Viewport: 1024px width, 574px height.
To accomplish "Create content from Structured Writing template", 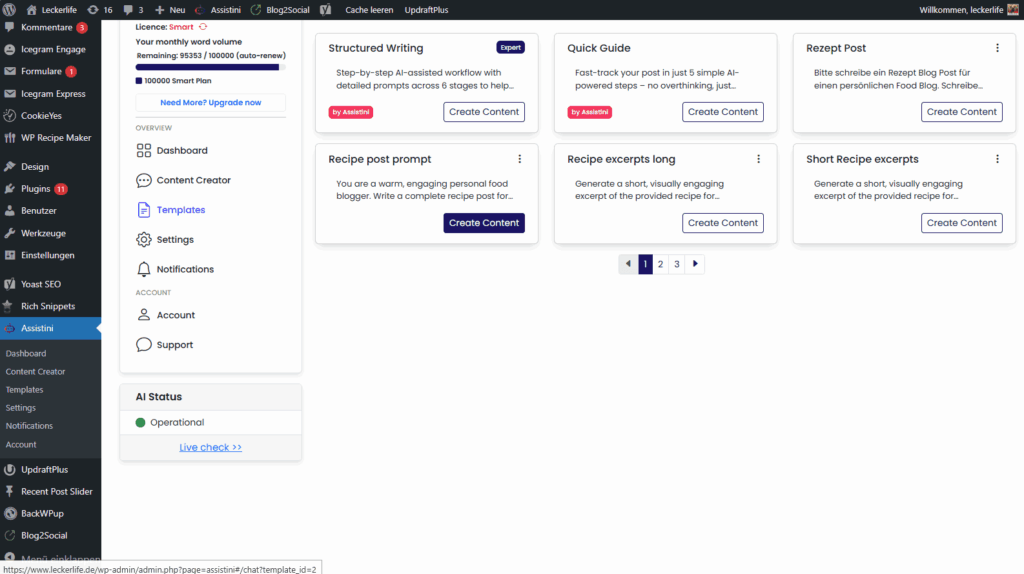I will click(484, 112).
